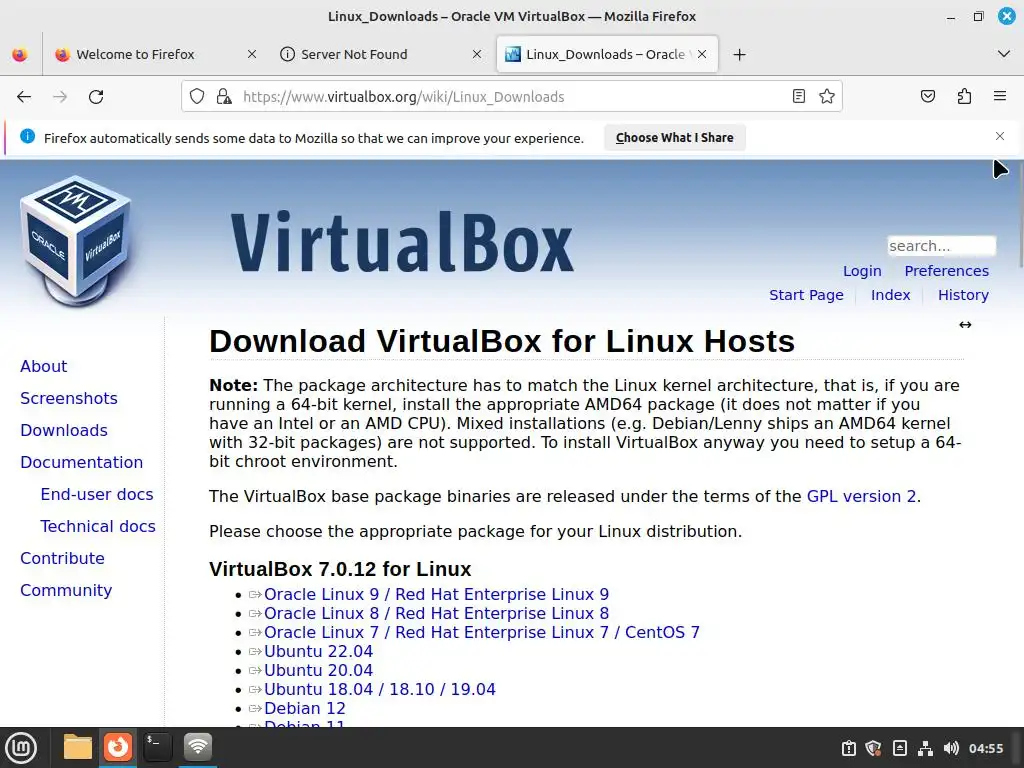
Task: Click the VirtualBox 7.0.12 for Linux heading
Action: (x=340, y=569)
